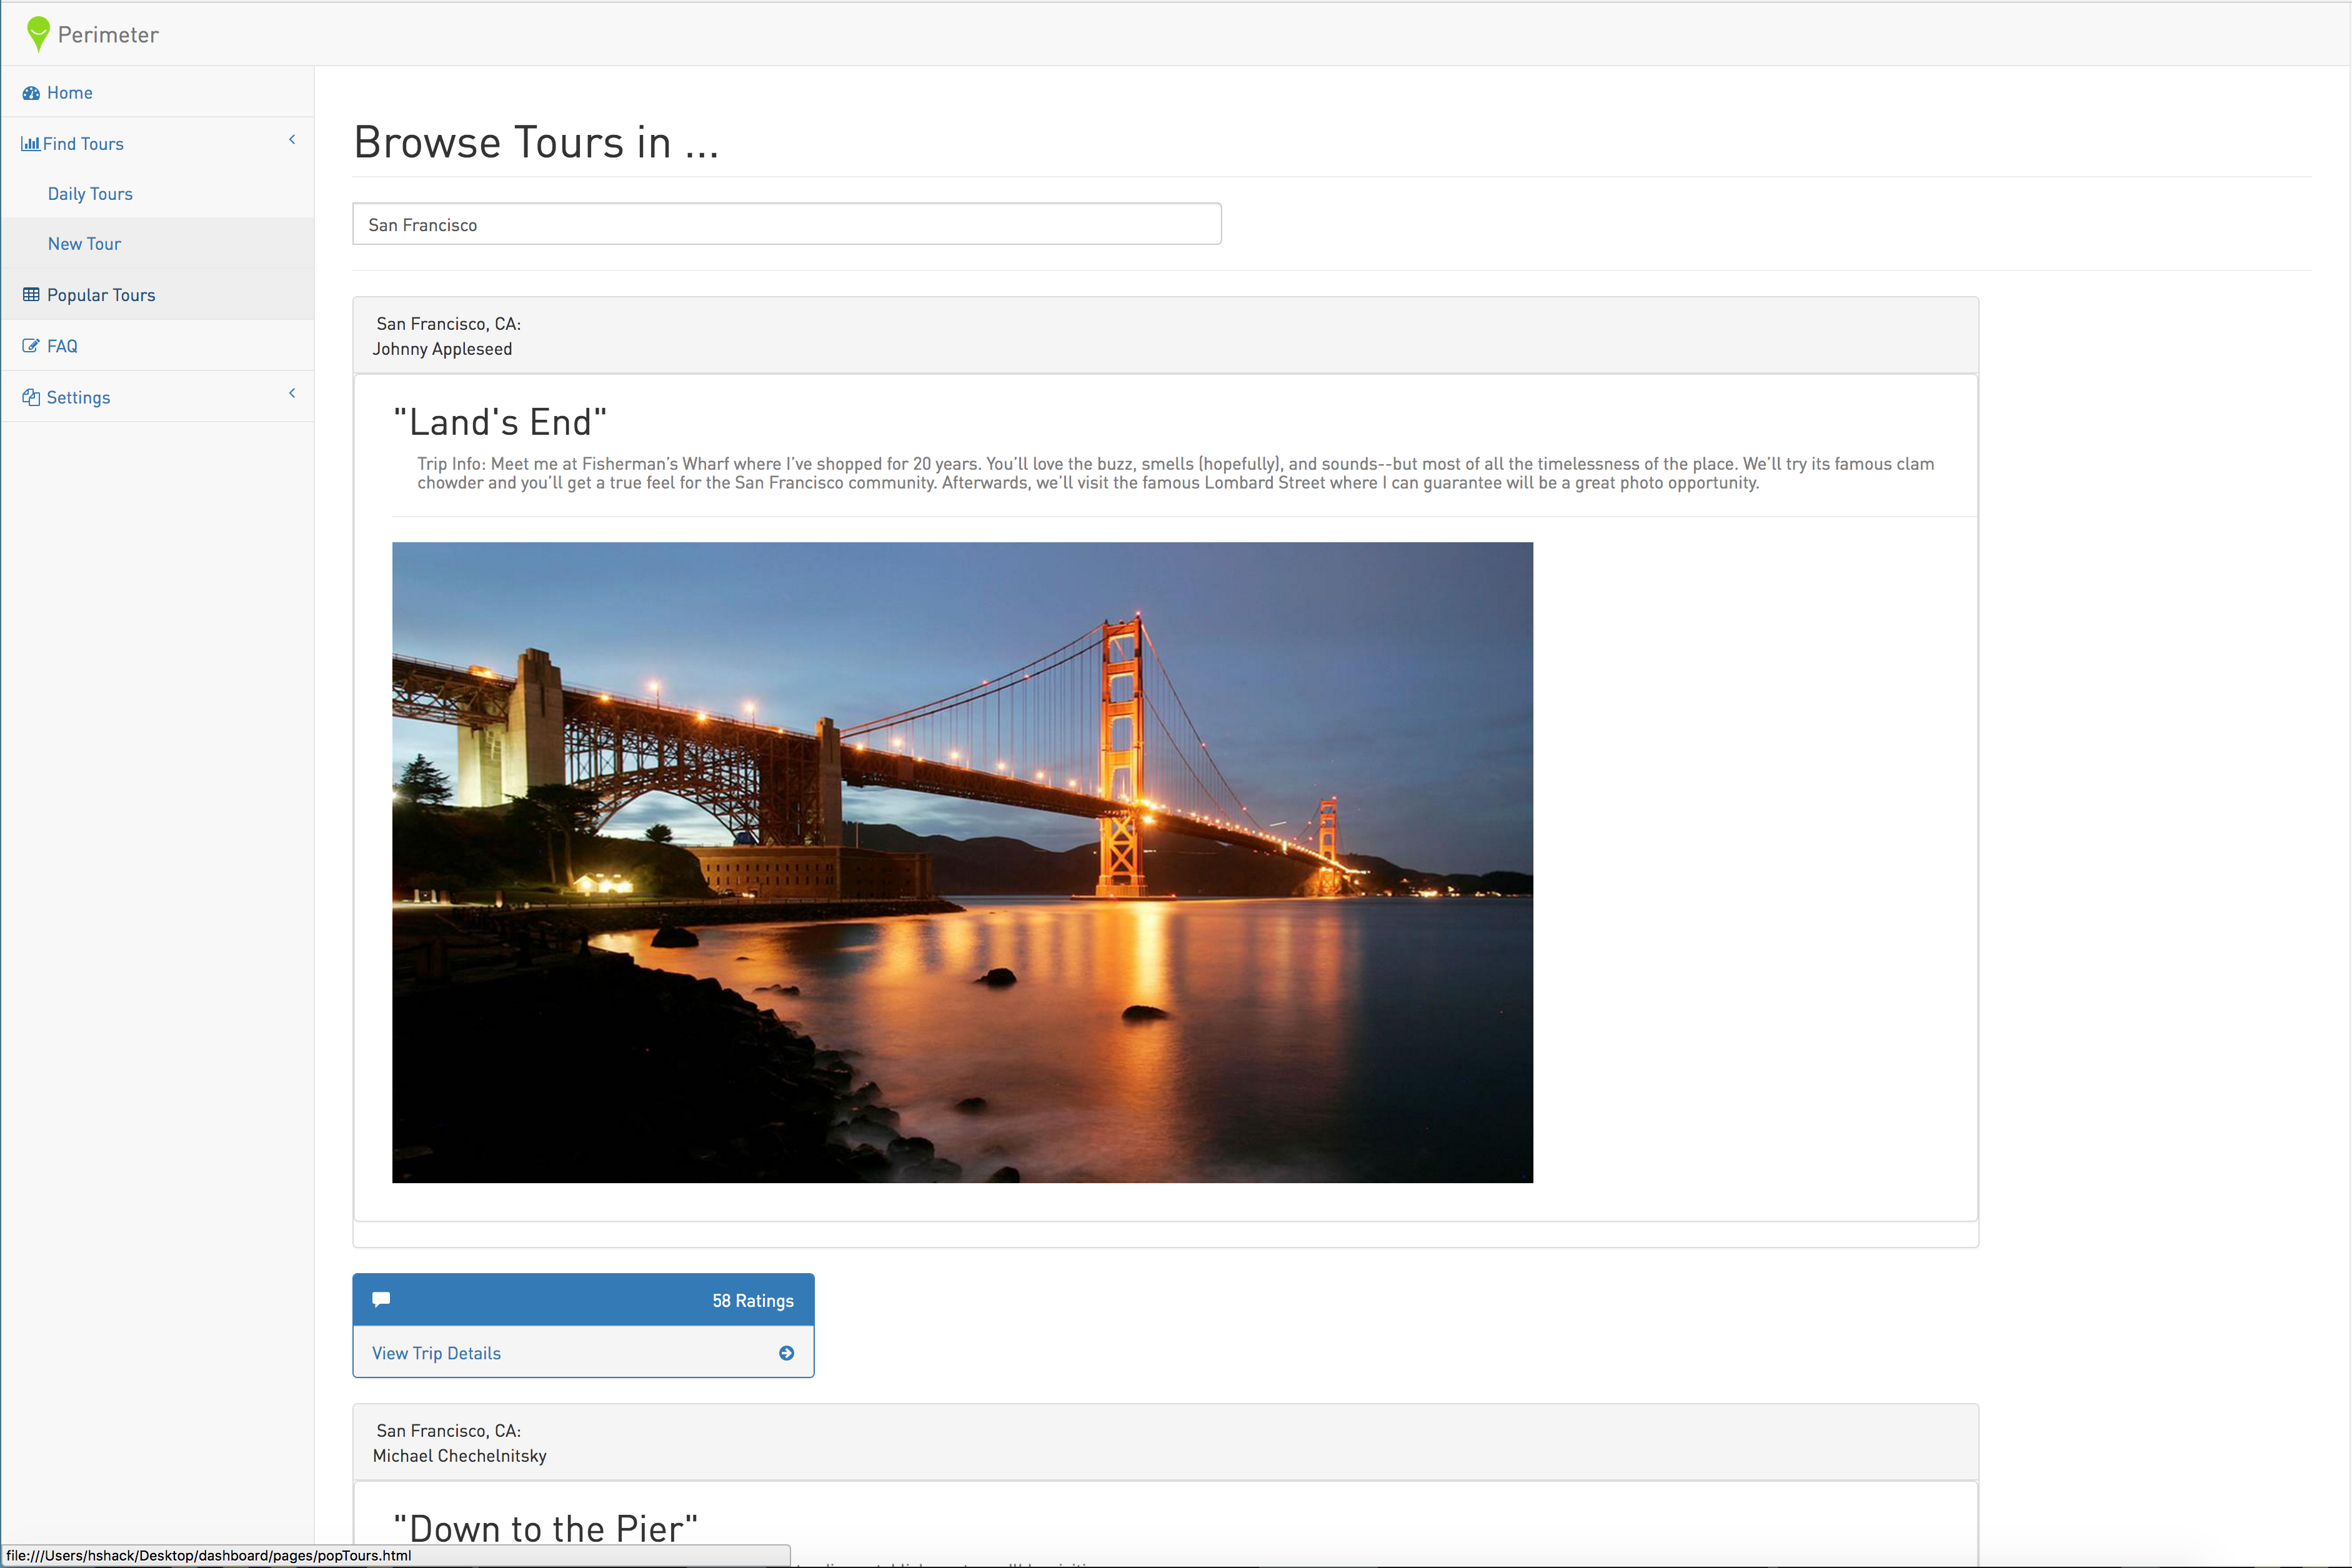Click the Find Tours bar chart icon

pos(30,144)
